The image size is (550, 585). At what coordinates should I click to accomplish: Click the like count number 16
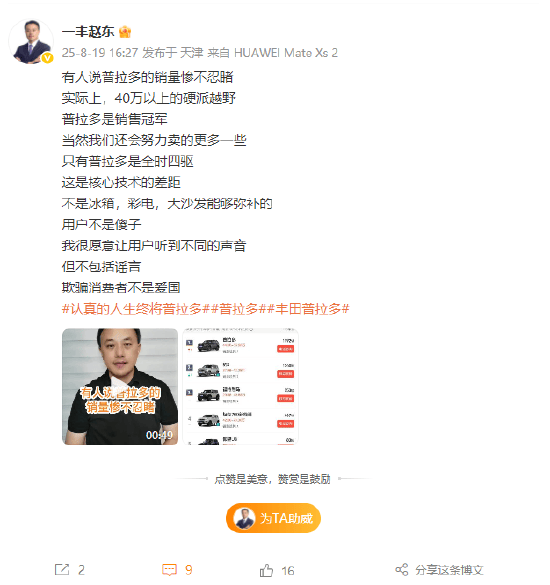pyautogui.click(x=288, y=570)
